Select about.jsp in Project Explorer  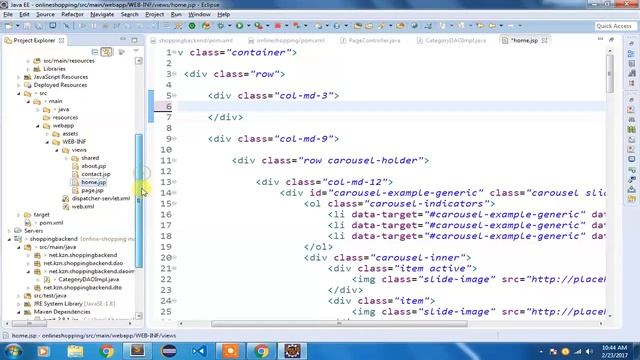click(93, 166)
